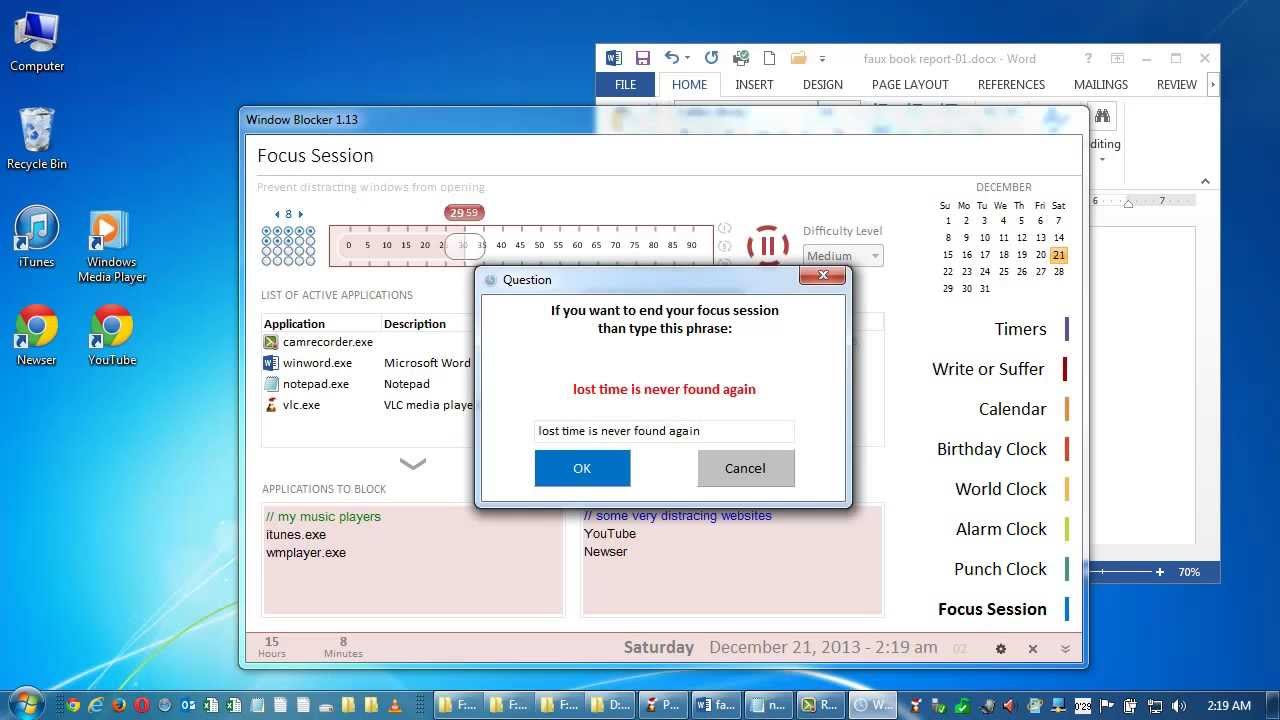Click wmplayer.exe in the block list
The width and height of the screenshot is (1280, 720).
(306, 553)
